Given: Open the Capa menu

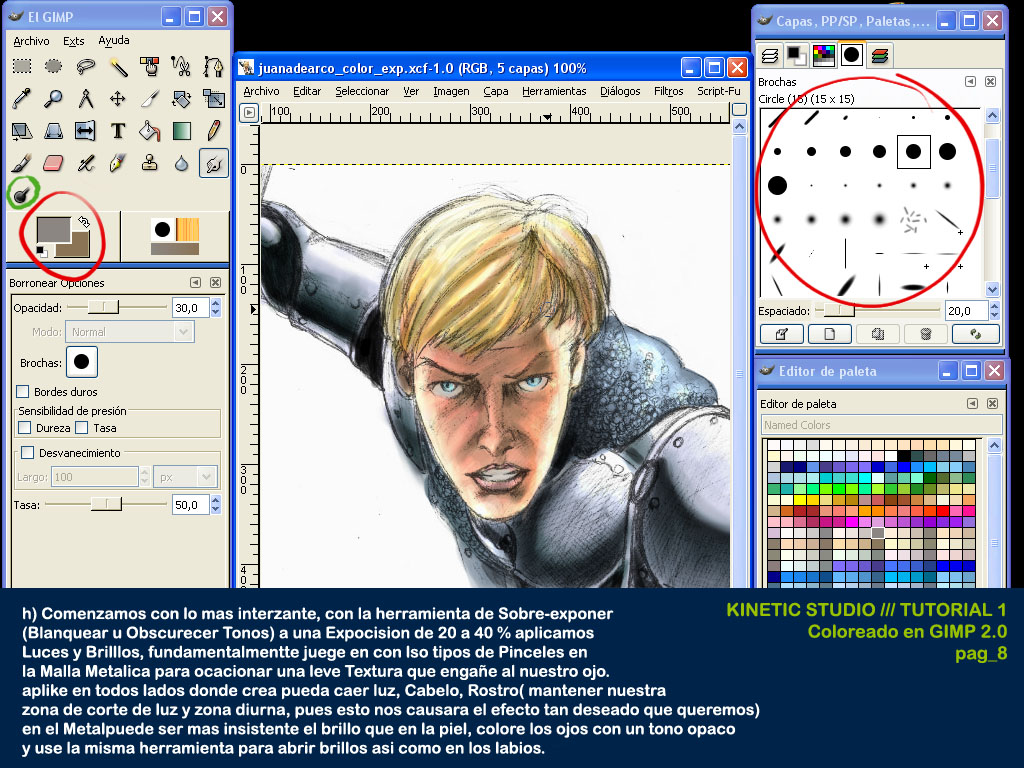Looking at the screenshot, I should coord(496,91).
